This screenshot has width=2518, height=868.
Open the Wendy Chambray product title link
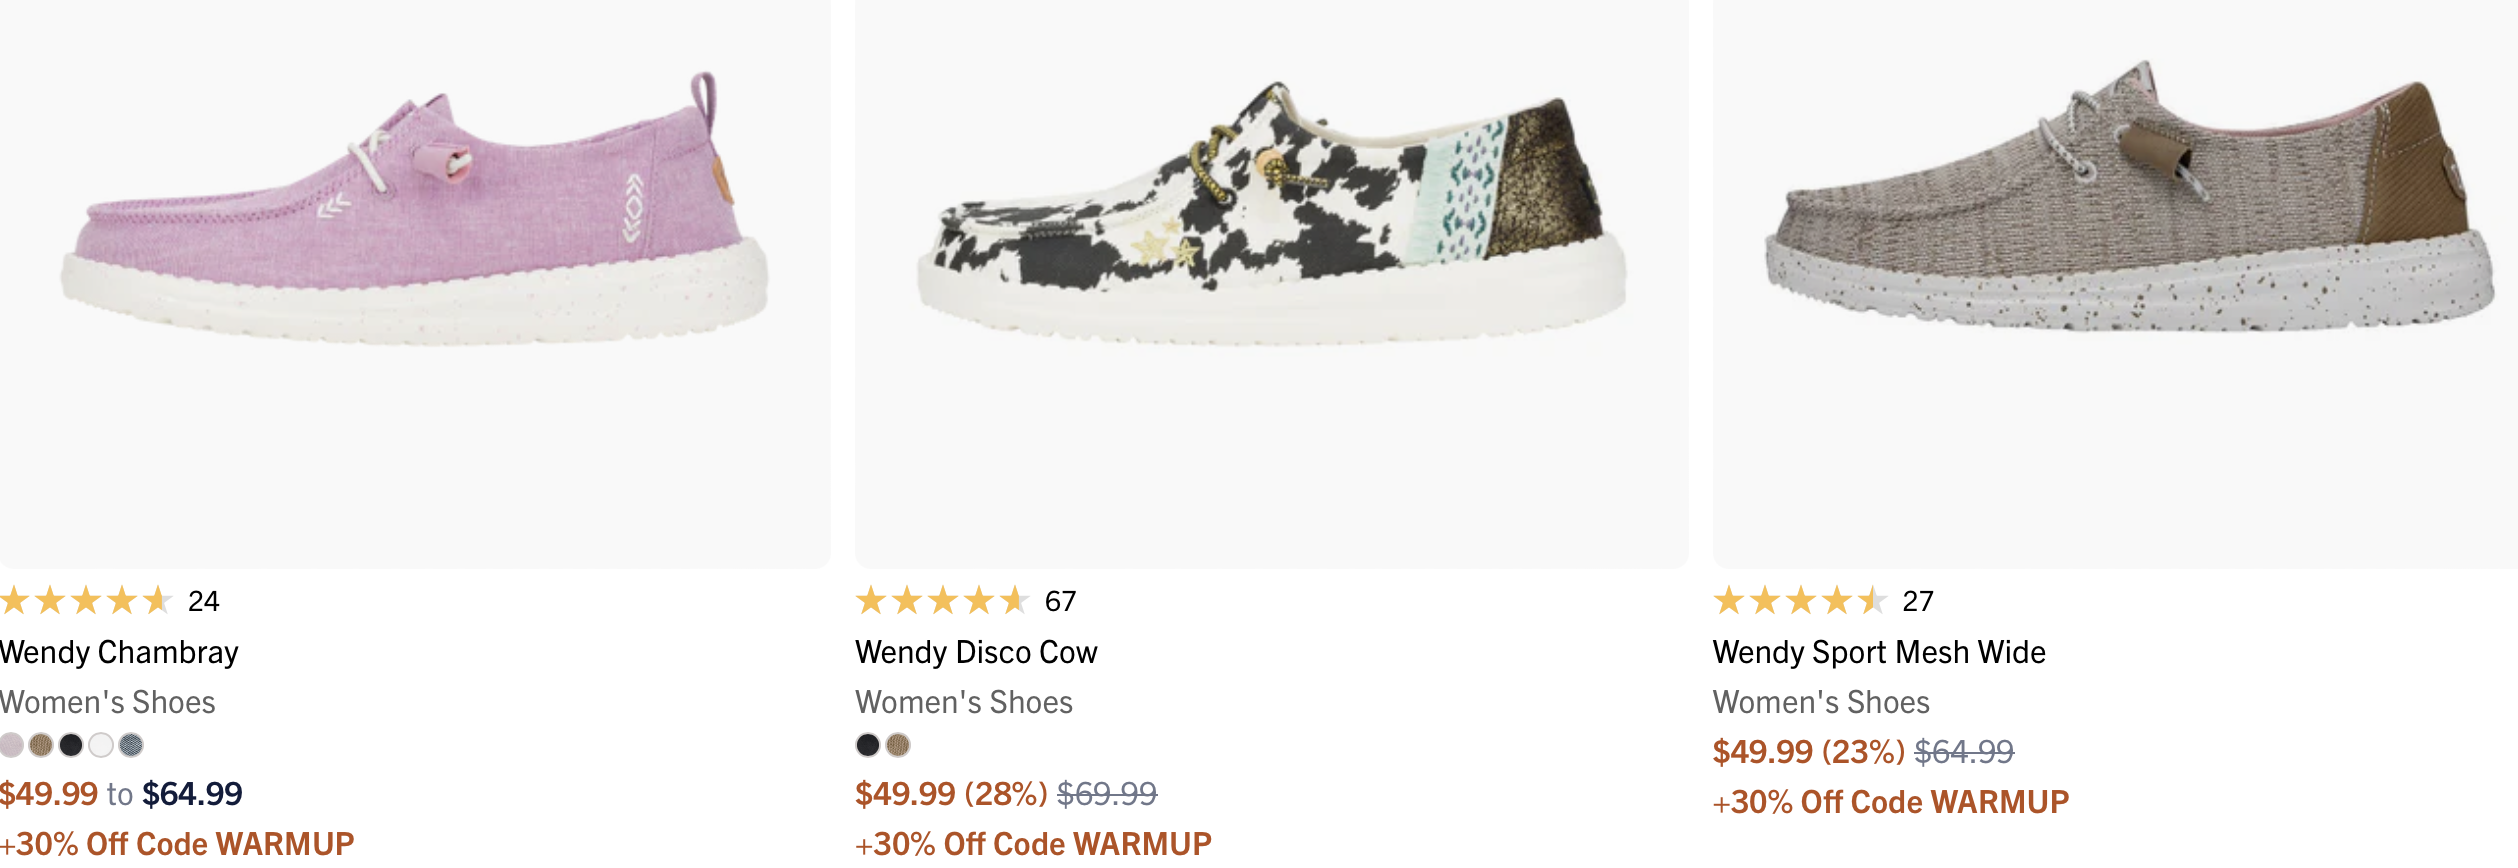point(119,653)
